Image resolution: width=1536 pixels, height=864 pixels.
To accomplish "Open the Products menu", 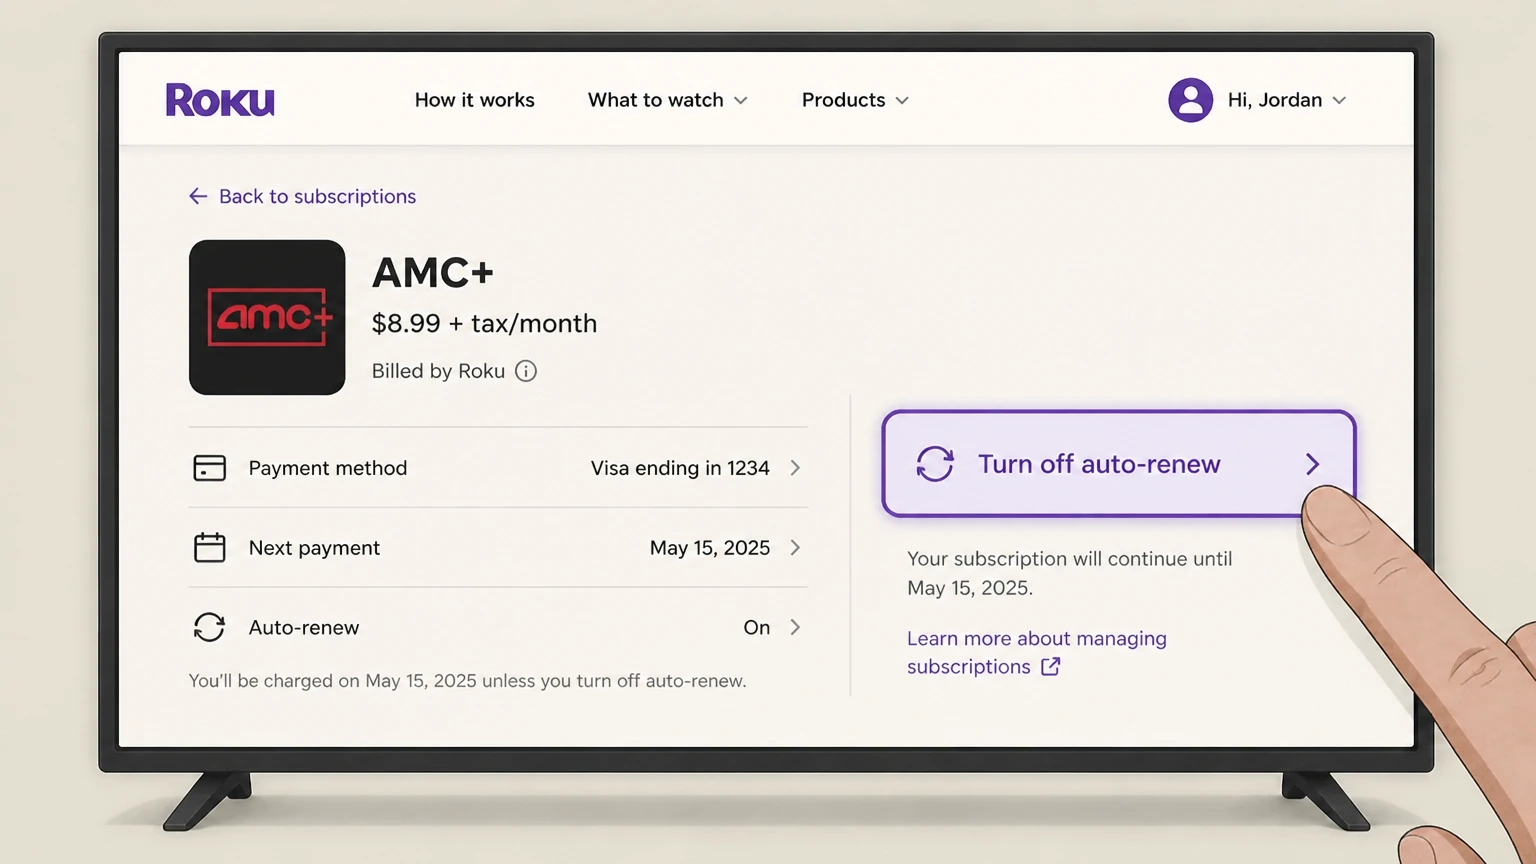I will point(855,100).
